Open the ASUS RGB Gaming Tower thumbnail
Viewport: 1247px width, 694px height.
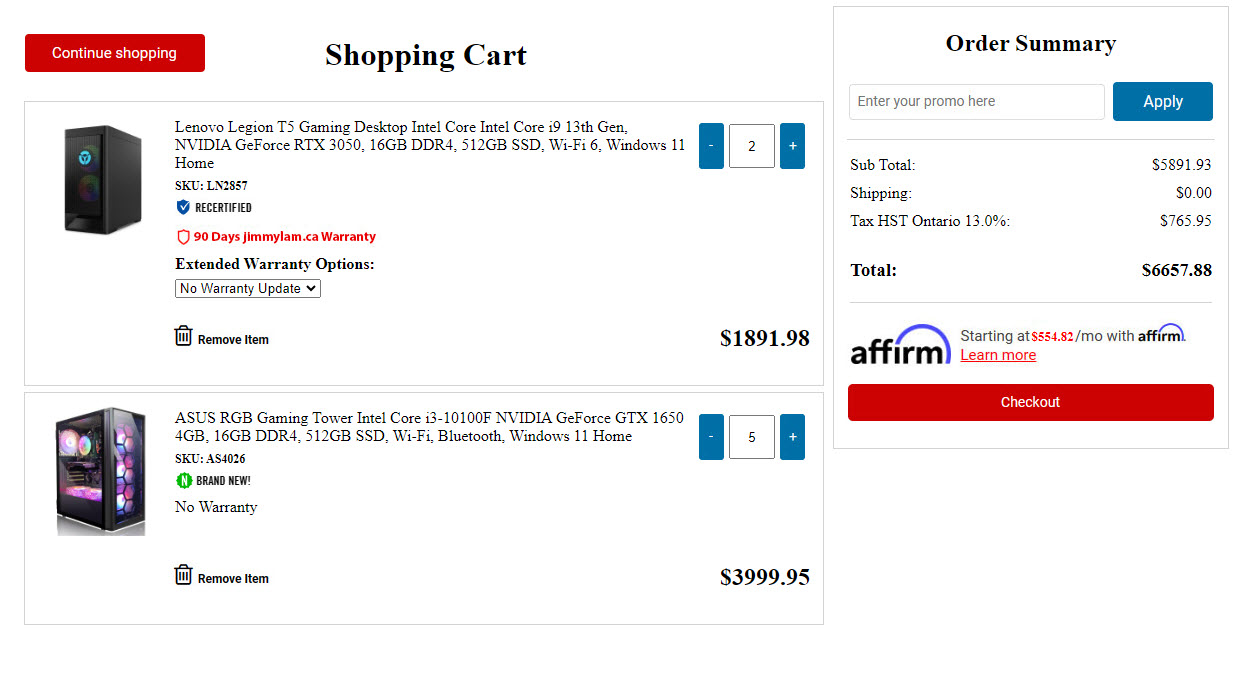point(101,471)
